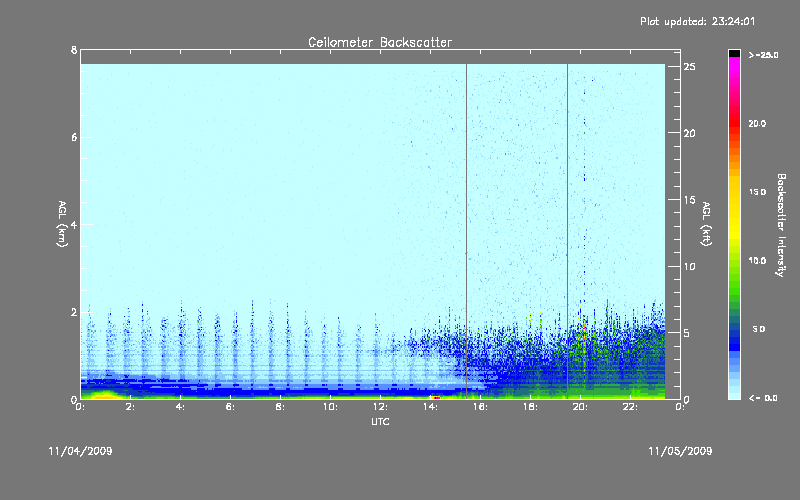Click the 8 km tick on left axis
The width and height of the screenshot is (800, 500).
(74, 50)
